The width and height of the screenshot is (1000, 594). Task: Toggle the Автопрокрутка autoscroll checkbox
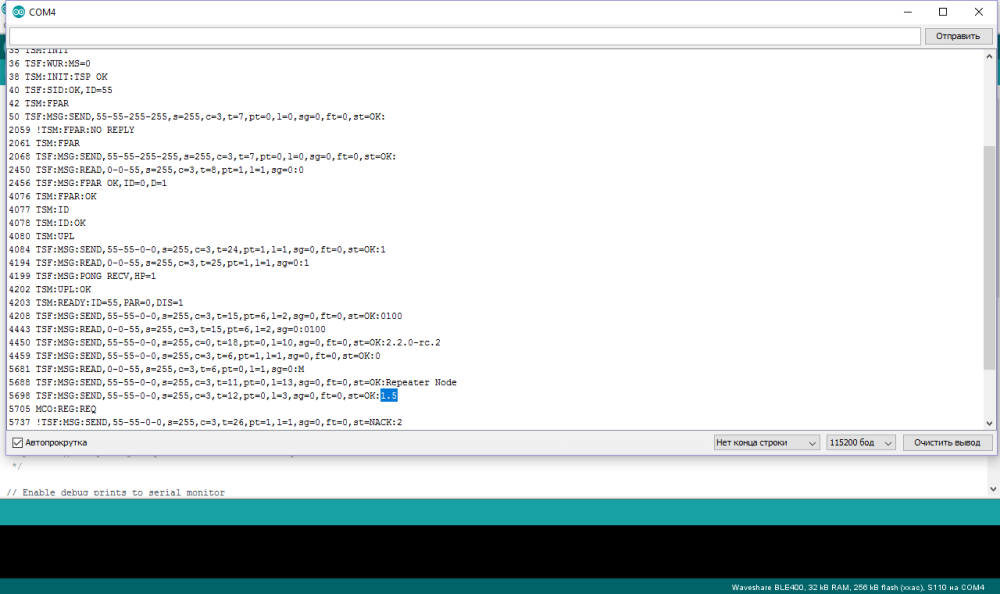click(17, 442)
